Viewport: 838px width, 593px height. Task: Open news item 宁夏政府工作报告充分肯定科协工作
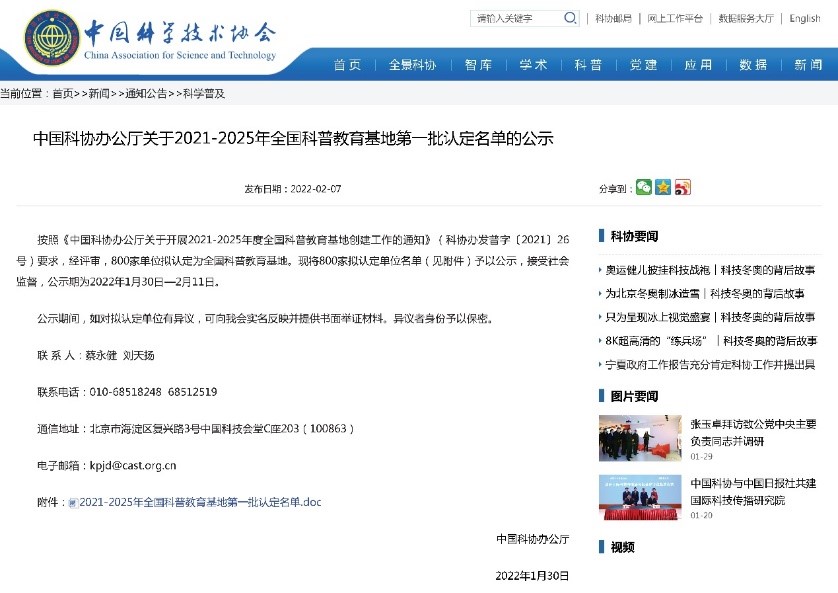710,365
